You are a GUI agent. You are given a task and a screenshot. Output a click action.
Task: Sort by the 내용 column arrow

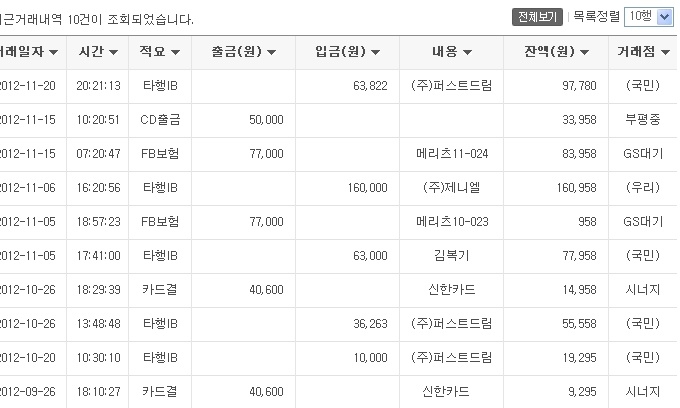[x=467, y=52]
